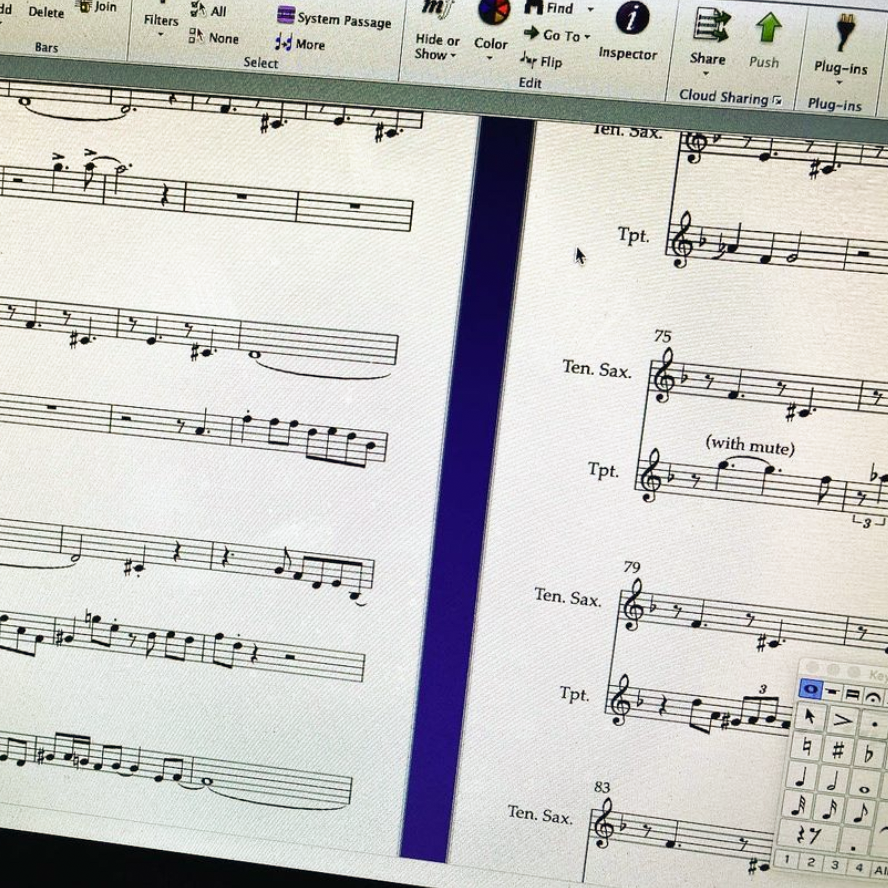Select half note duration on keypad
The image size is (888, 888).
832,781
